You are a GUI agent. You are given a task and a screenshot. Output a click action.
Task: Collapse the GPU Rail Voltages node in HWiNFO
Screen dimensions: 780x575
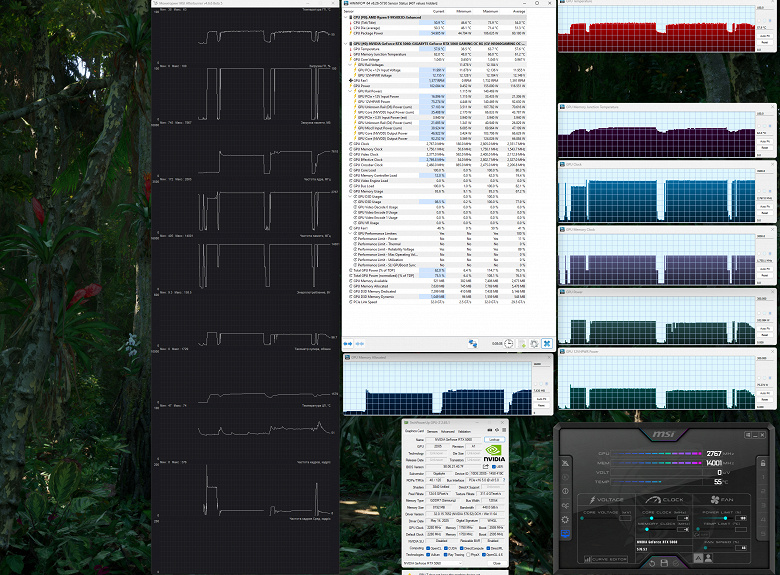[350, 65]
